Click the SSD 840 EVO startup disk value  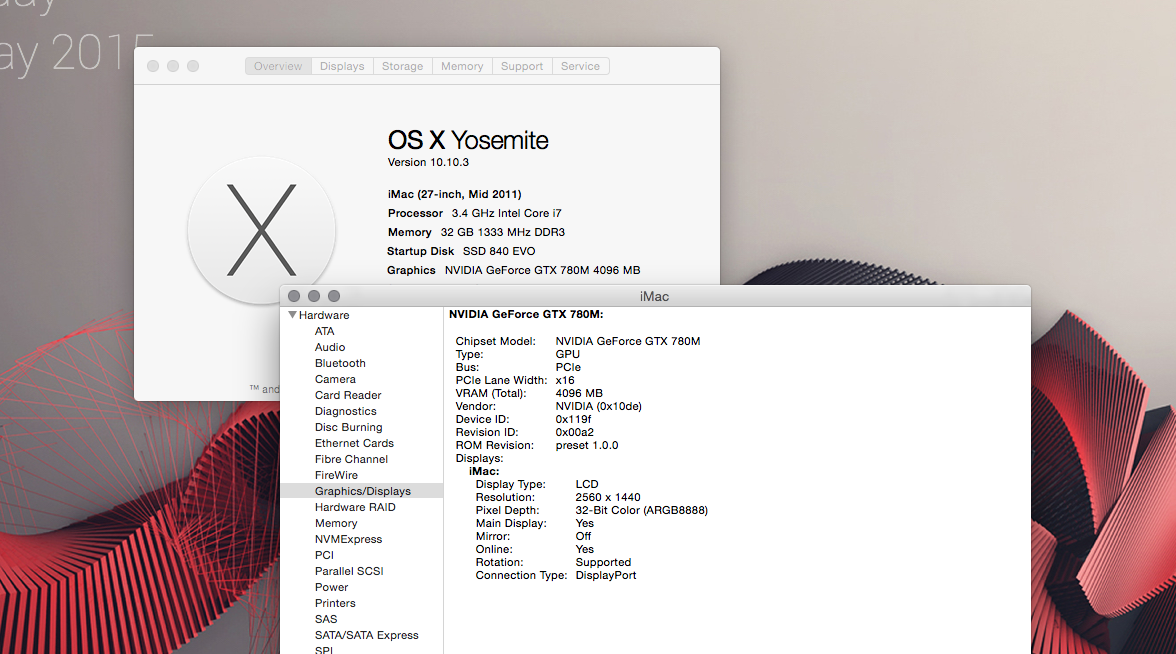point(499,251)
